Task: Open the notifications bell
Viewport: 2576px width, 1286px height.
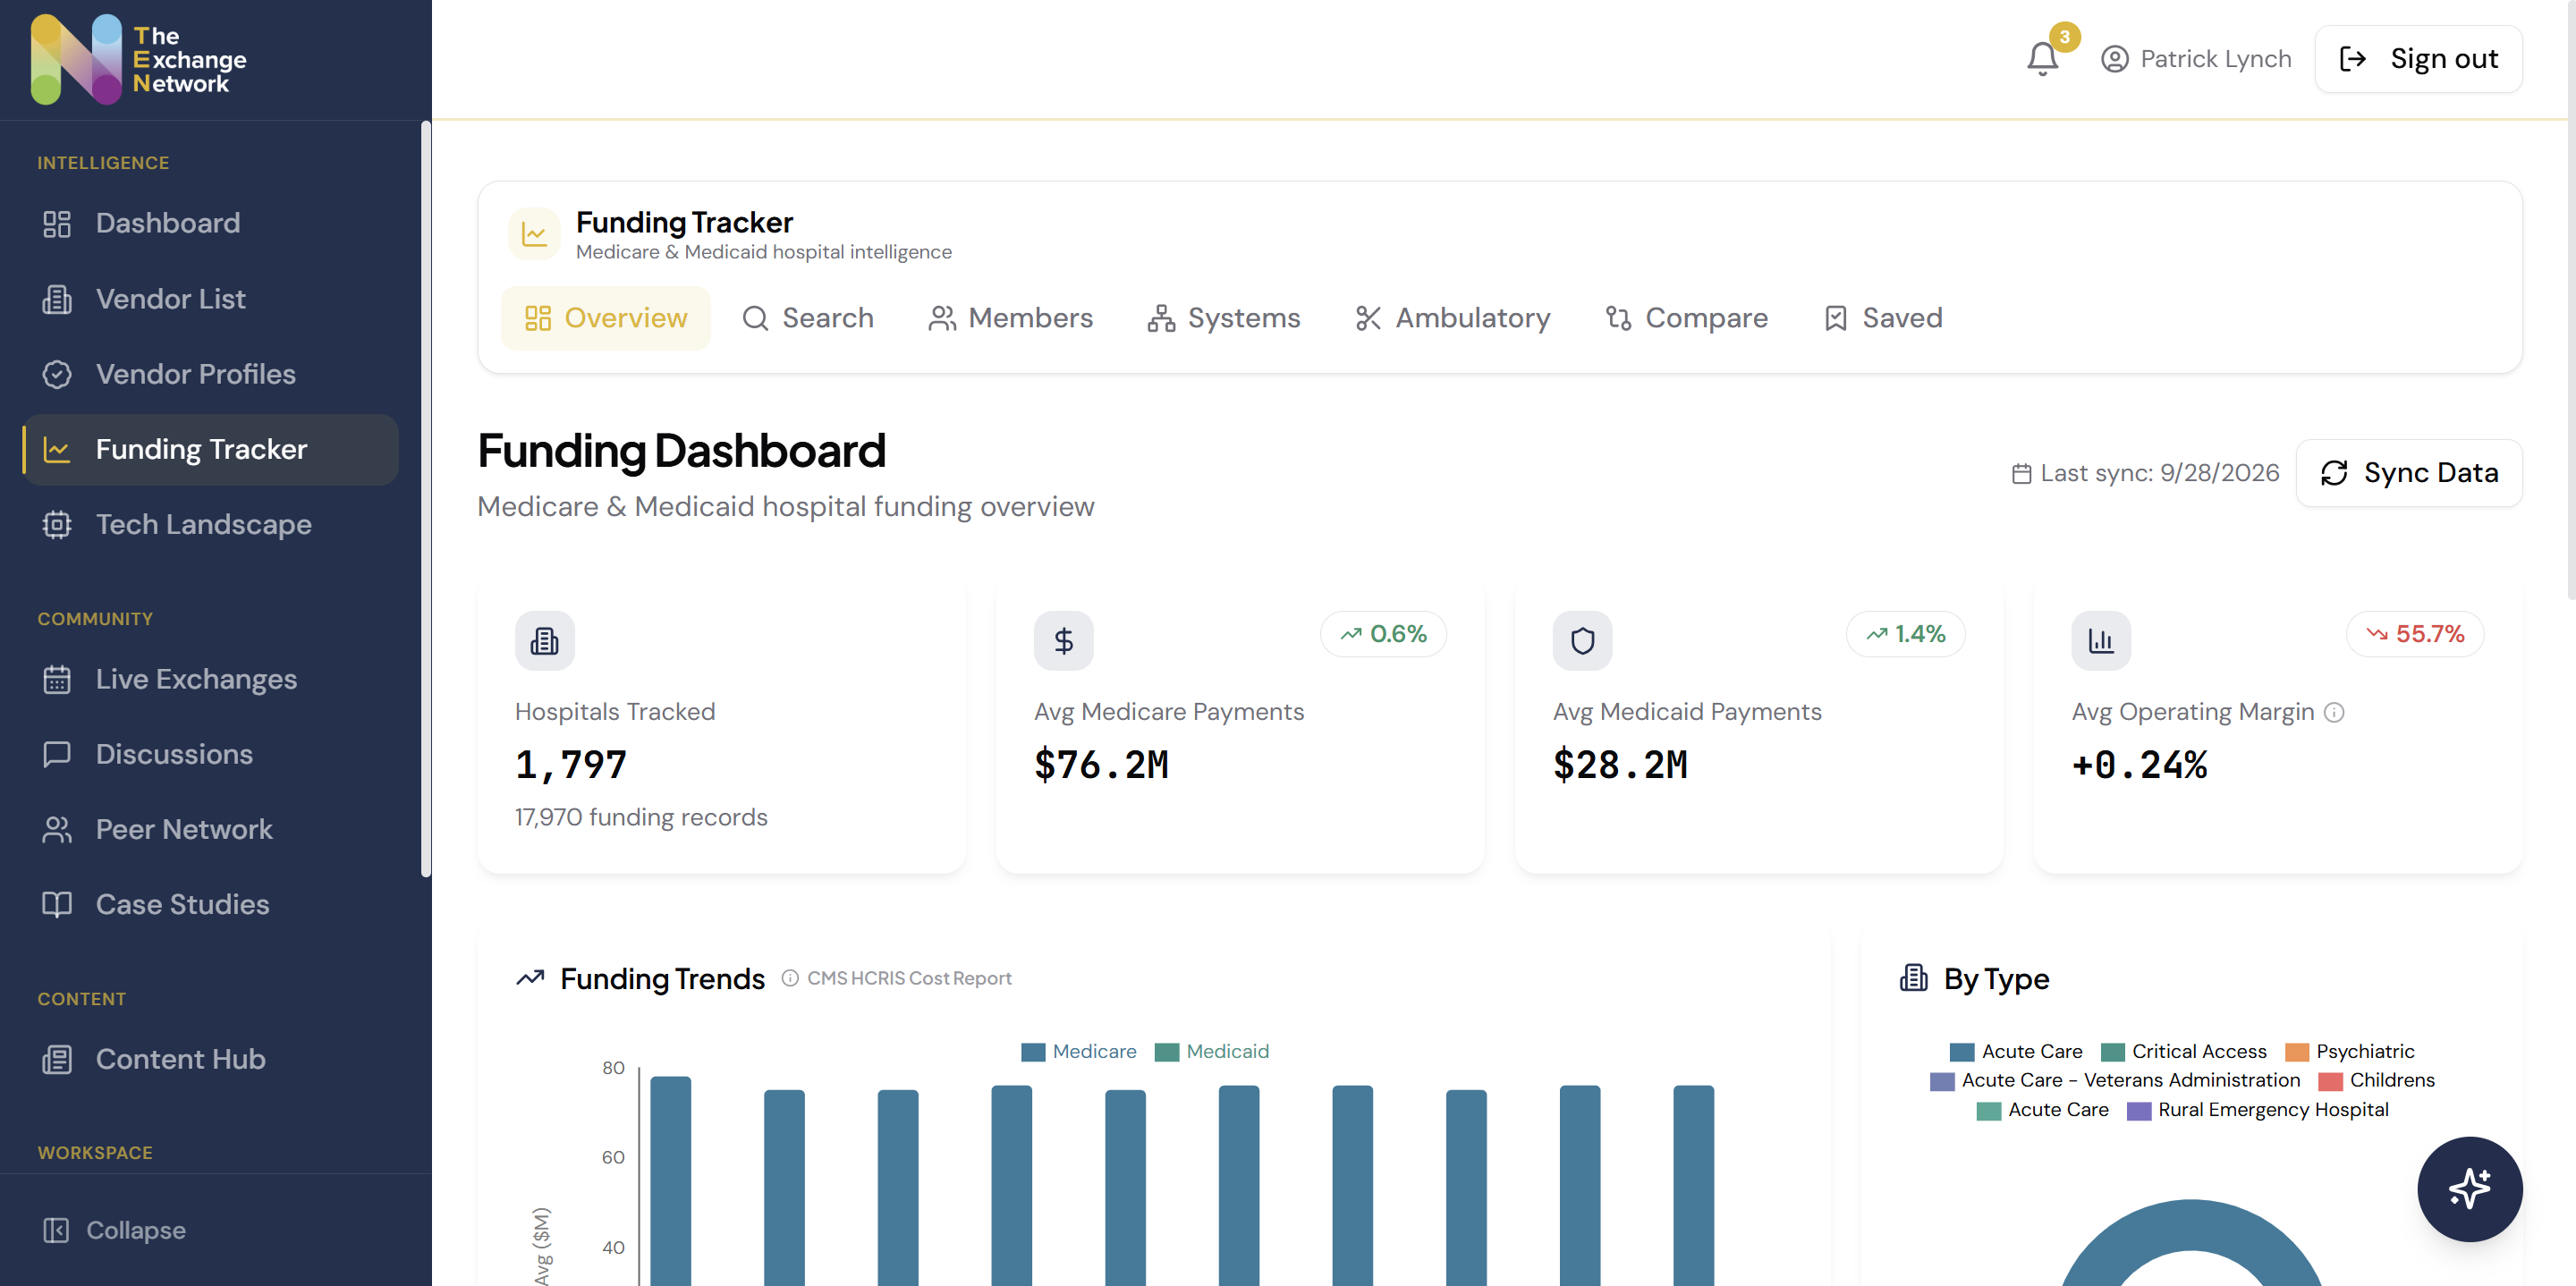Action: point(2042,59)
